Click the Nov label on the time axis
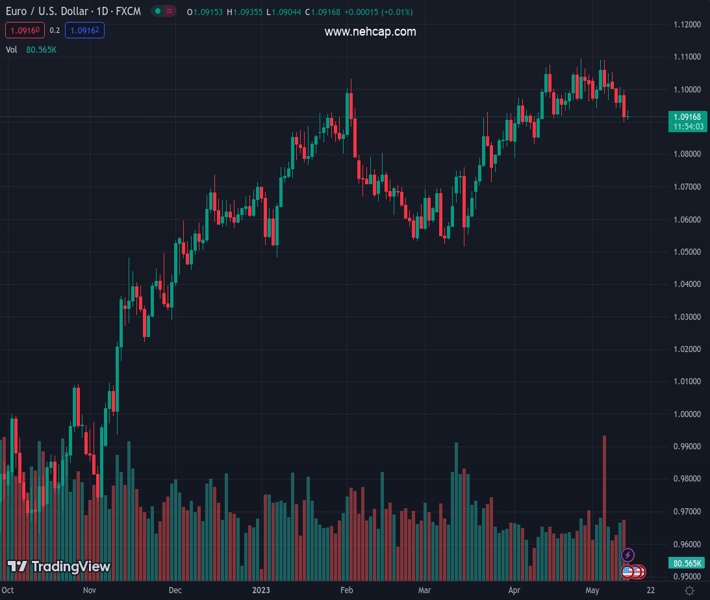Screen dimensions: 710x600 89,591
